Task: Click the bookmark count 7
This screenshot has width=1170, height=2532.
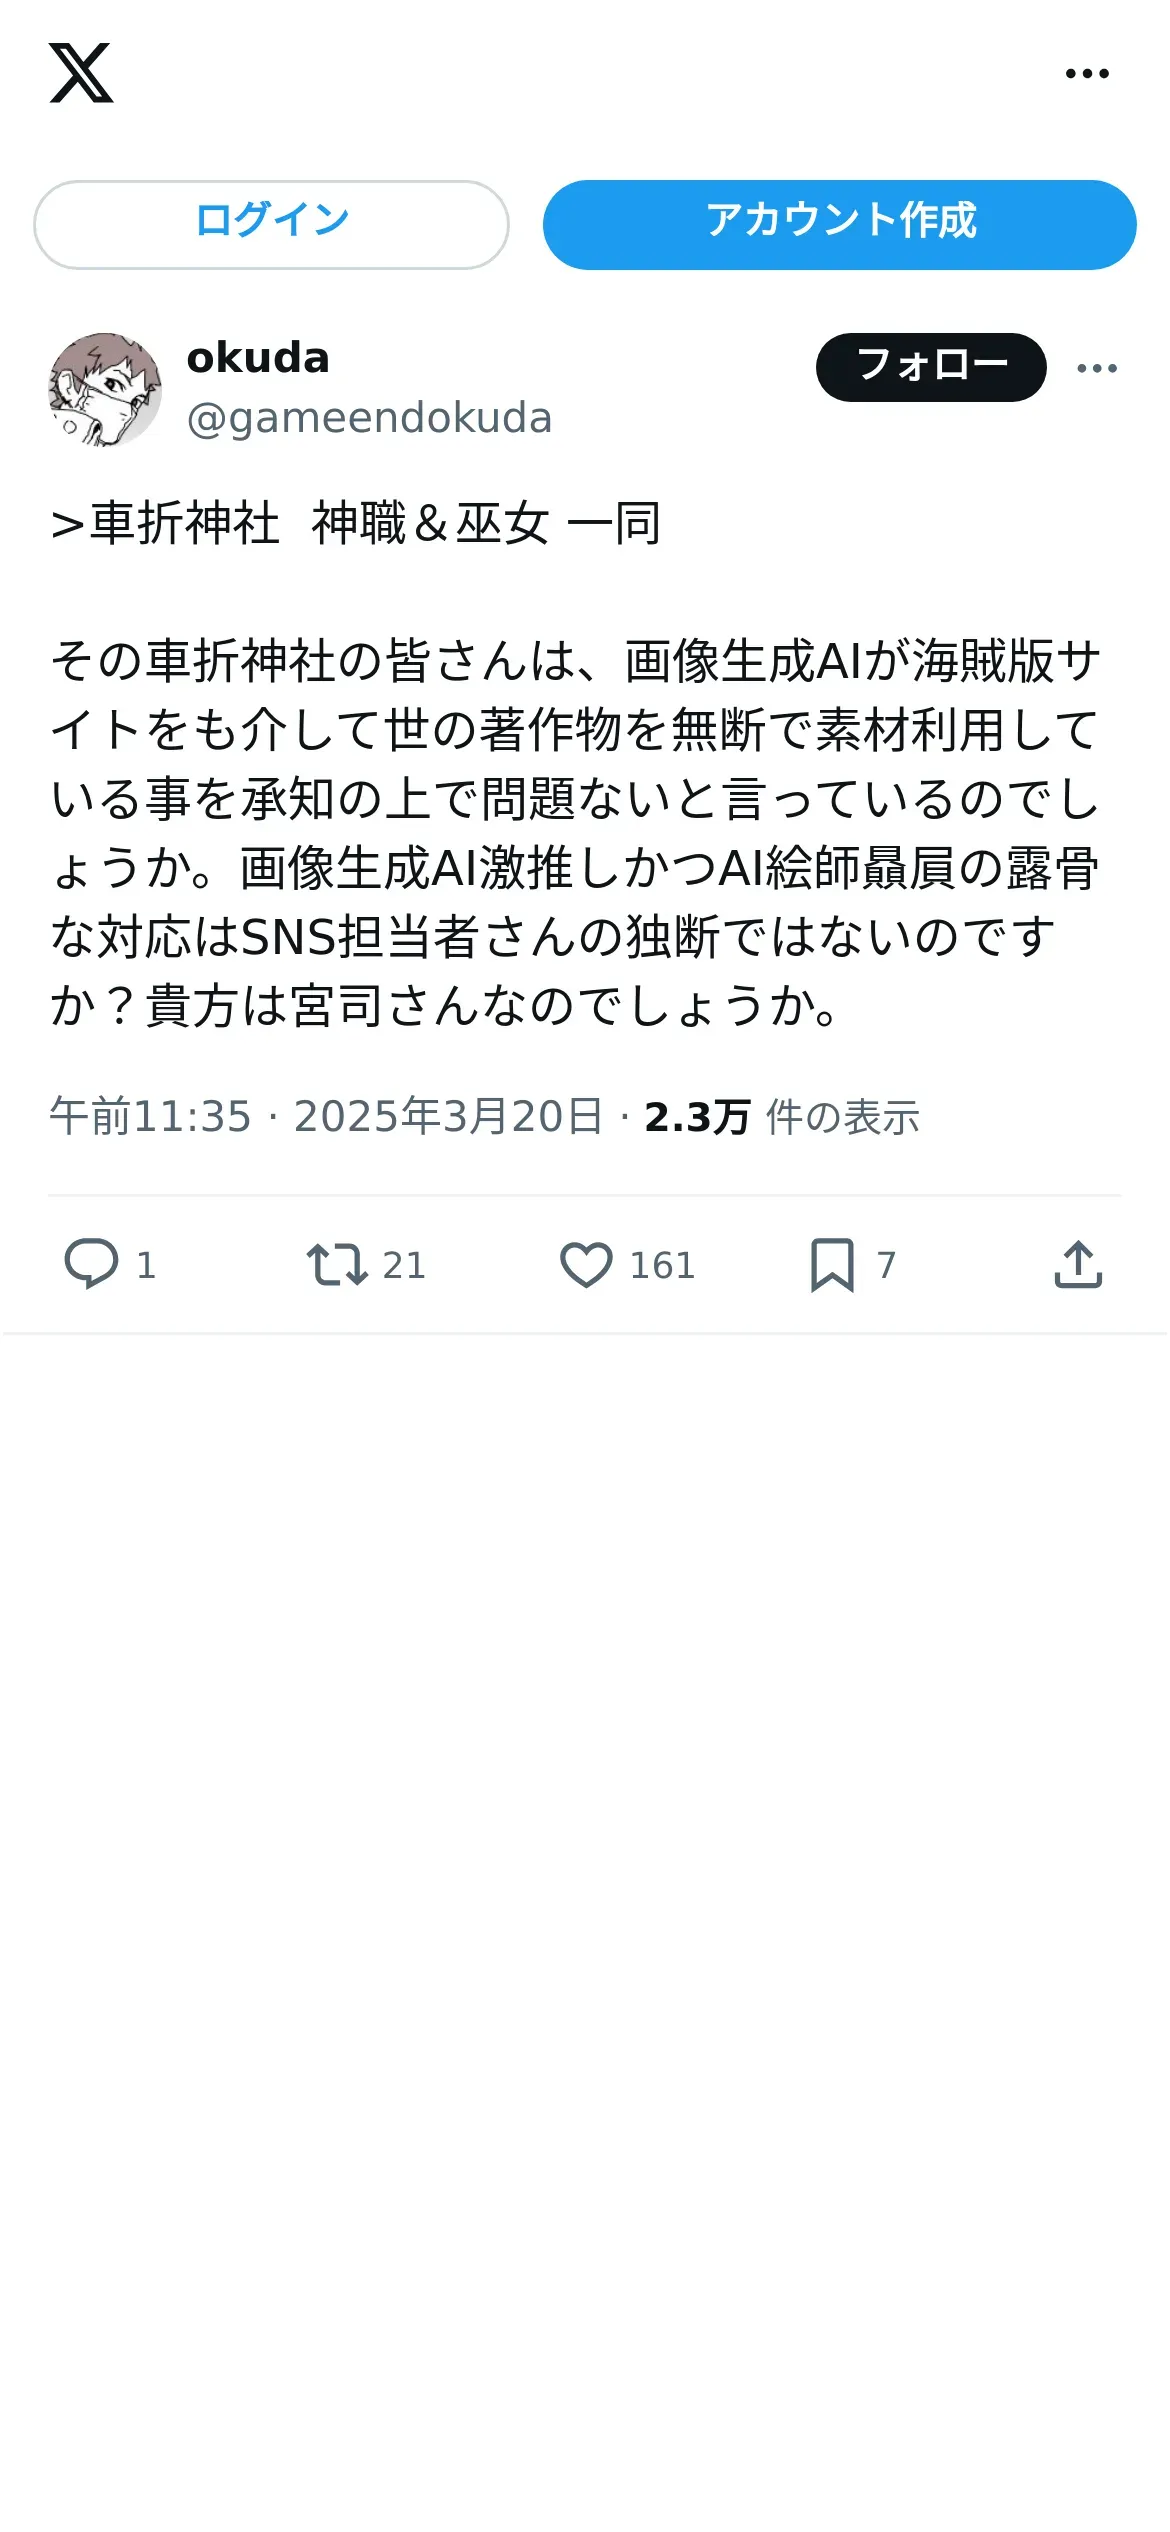Action: (x=886, y=1265)
